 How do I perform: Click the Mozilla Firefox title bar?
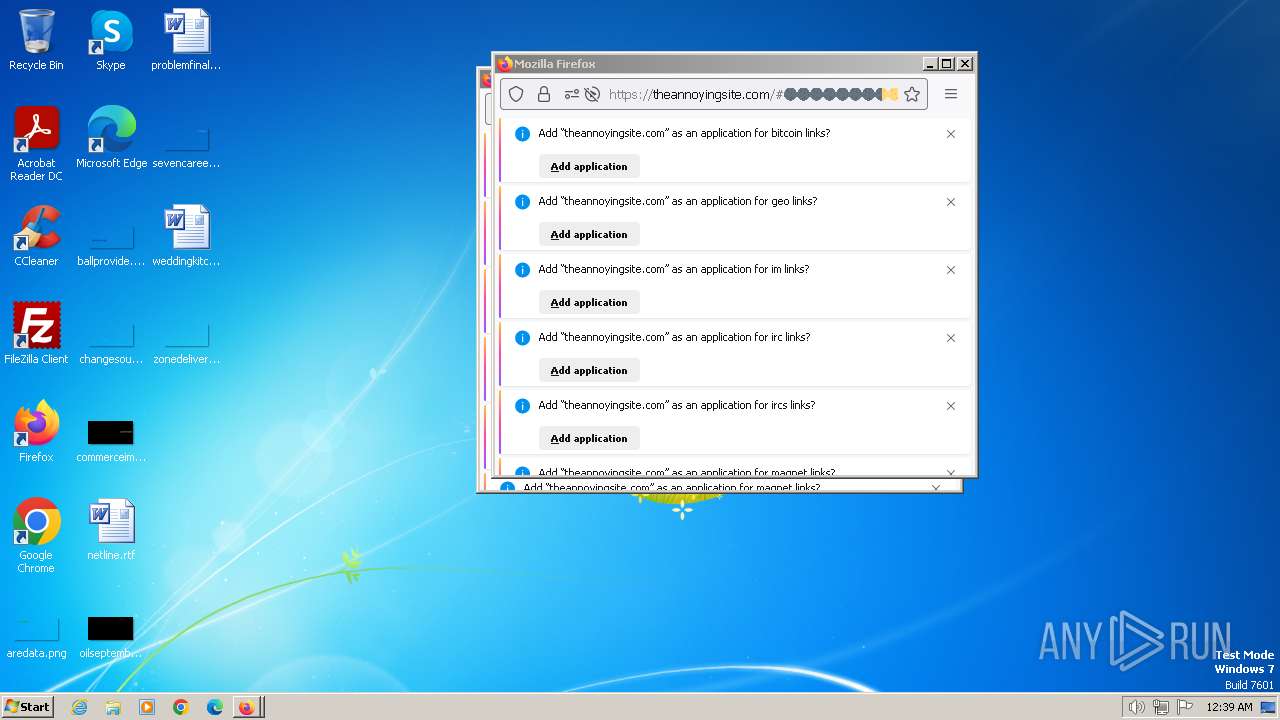coord(709,63)
